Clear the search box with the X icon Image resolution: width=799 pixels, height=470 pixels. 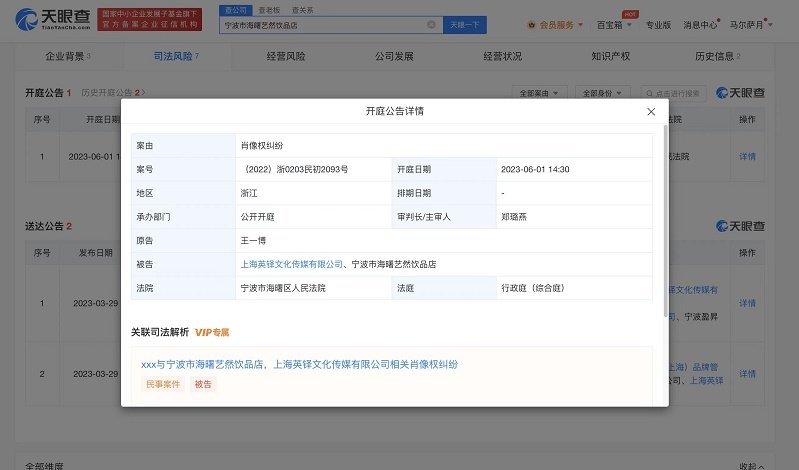pos(431,24)
